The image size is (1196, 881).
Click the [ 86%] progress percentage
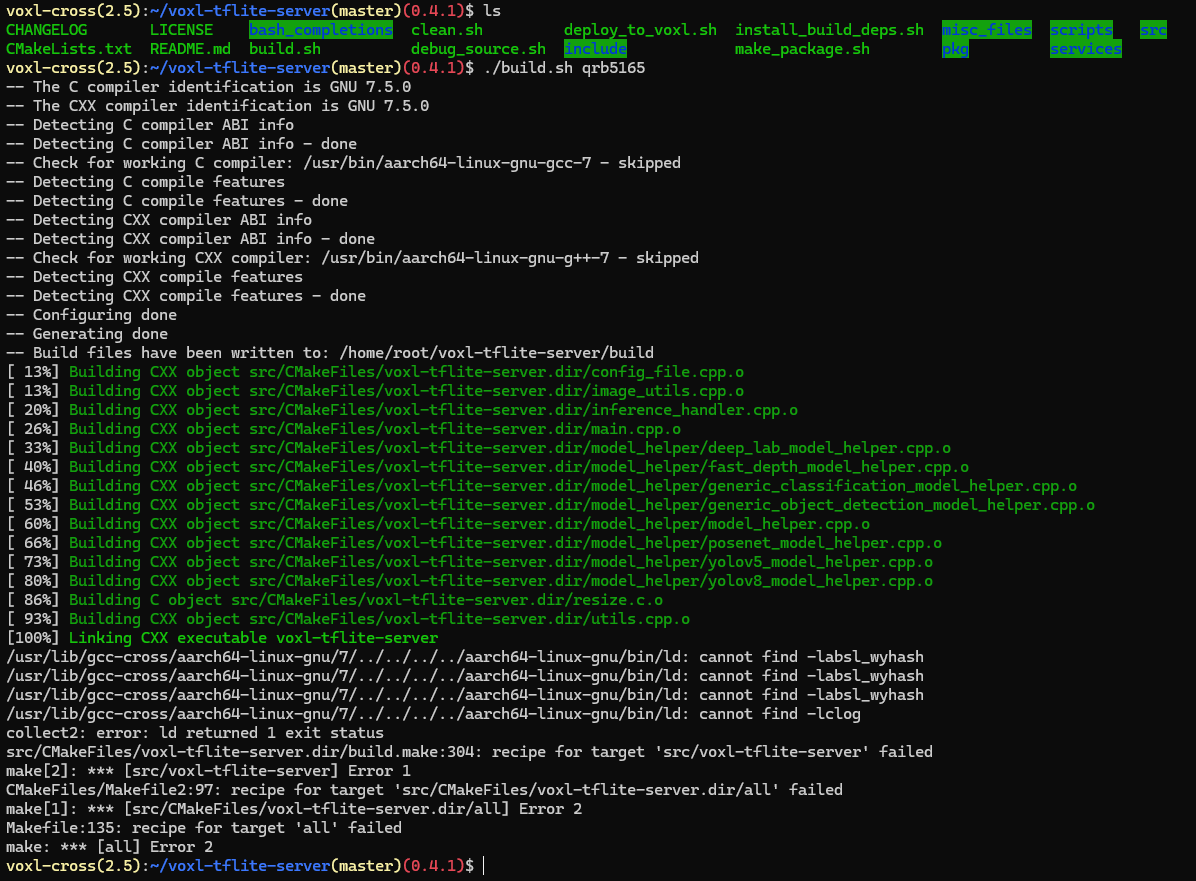(x=33, y=600)
